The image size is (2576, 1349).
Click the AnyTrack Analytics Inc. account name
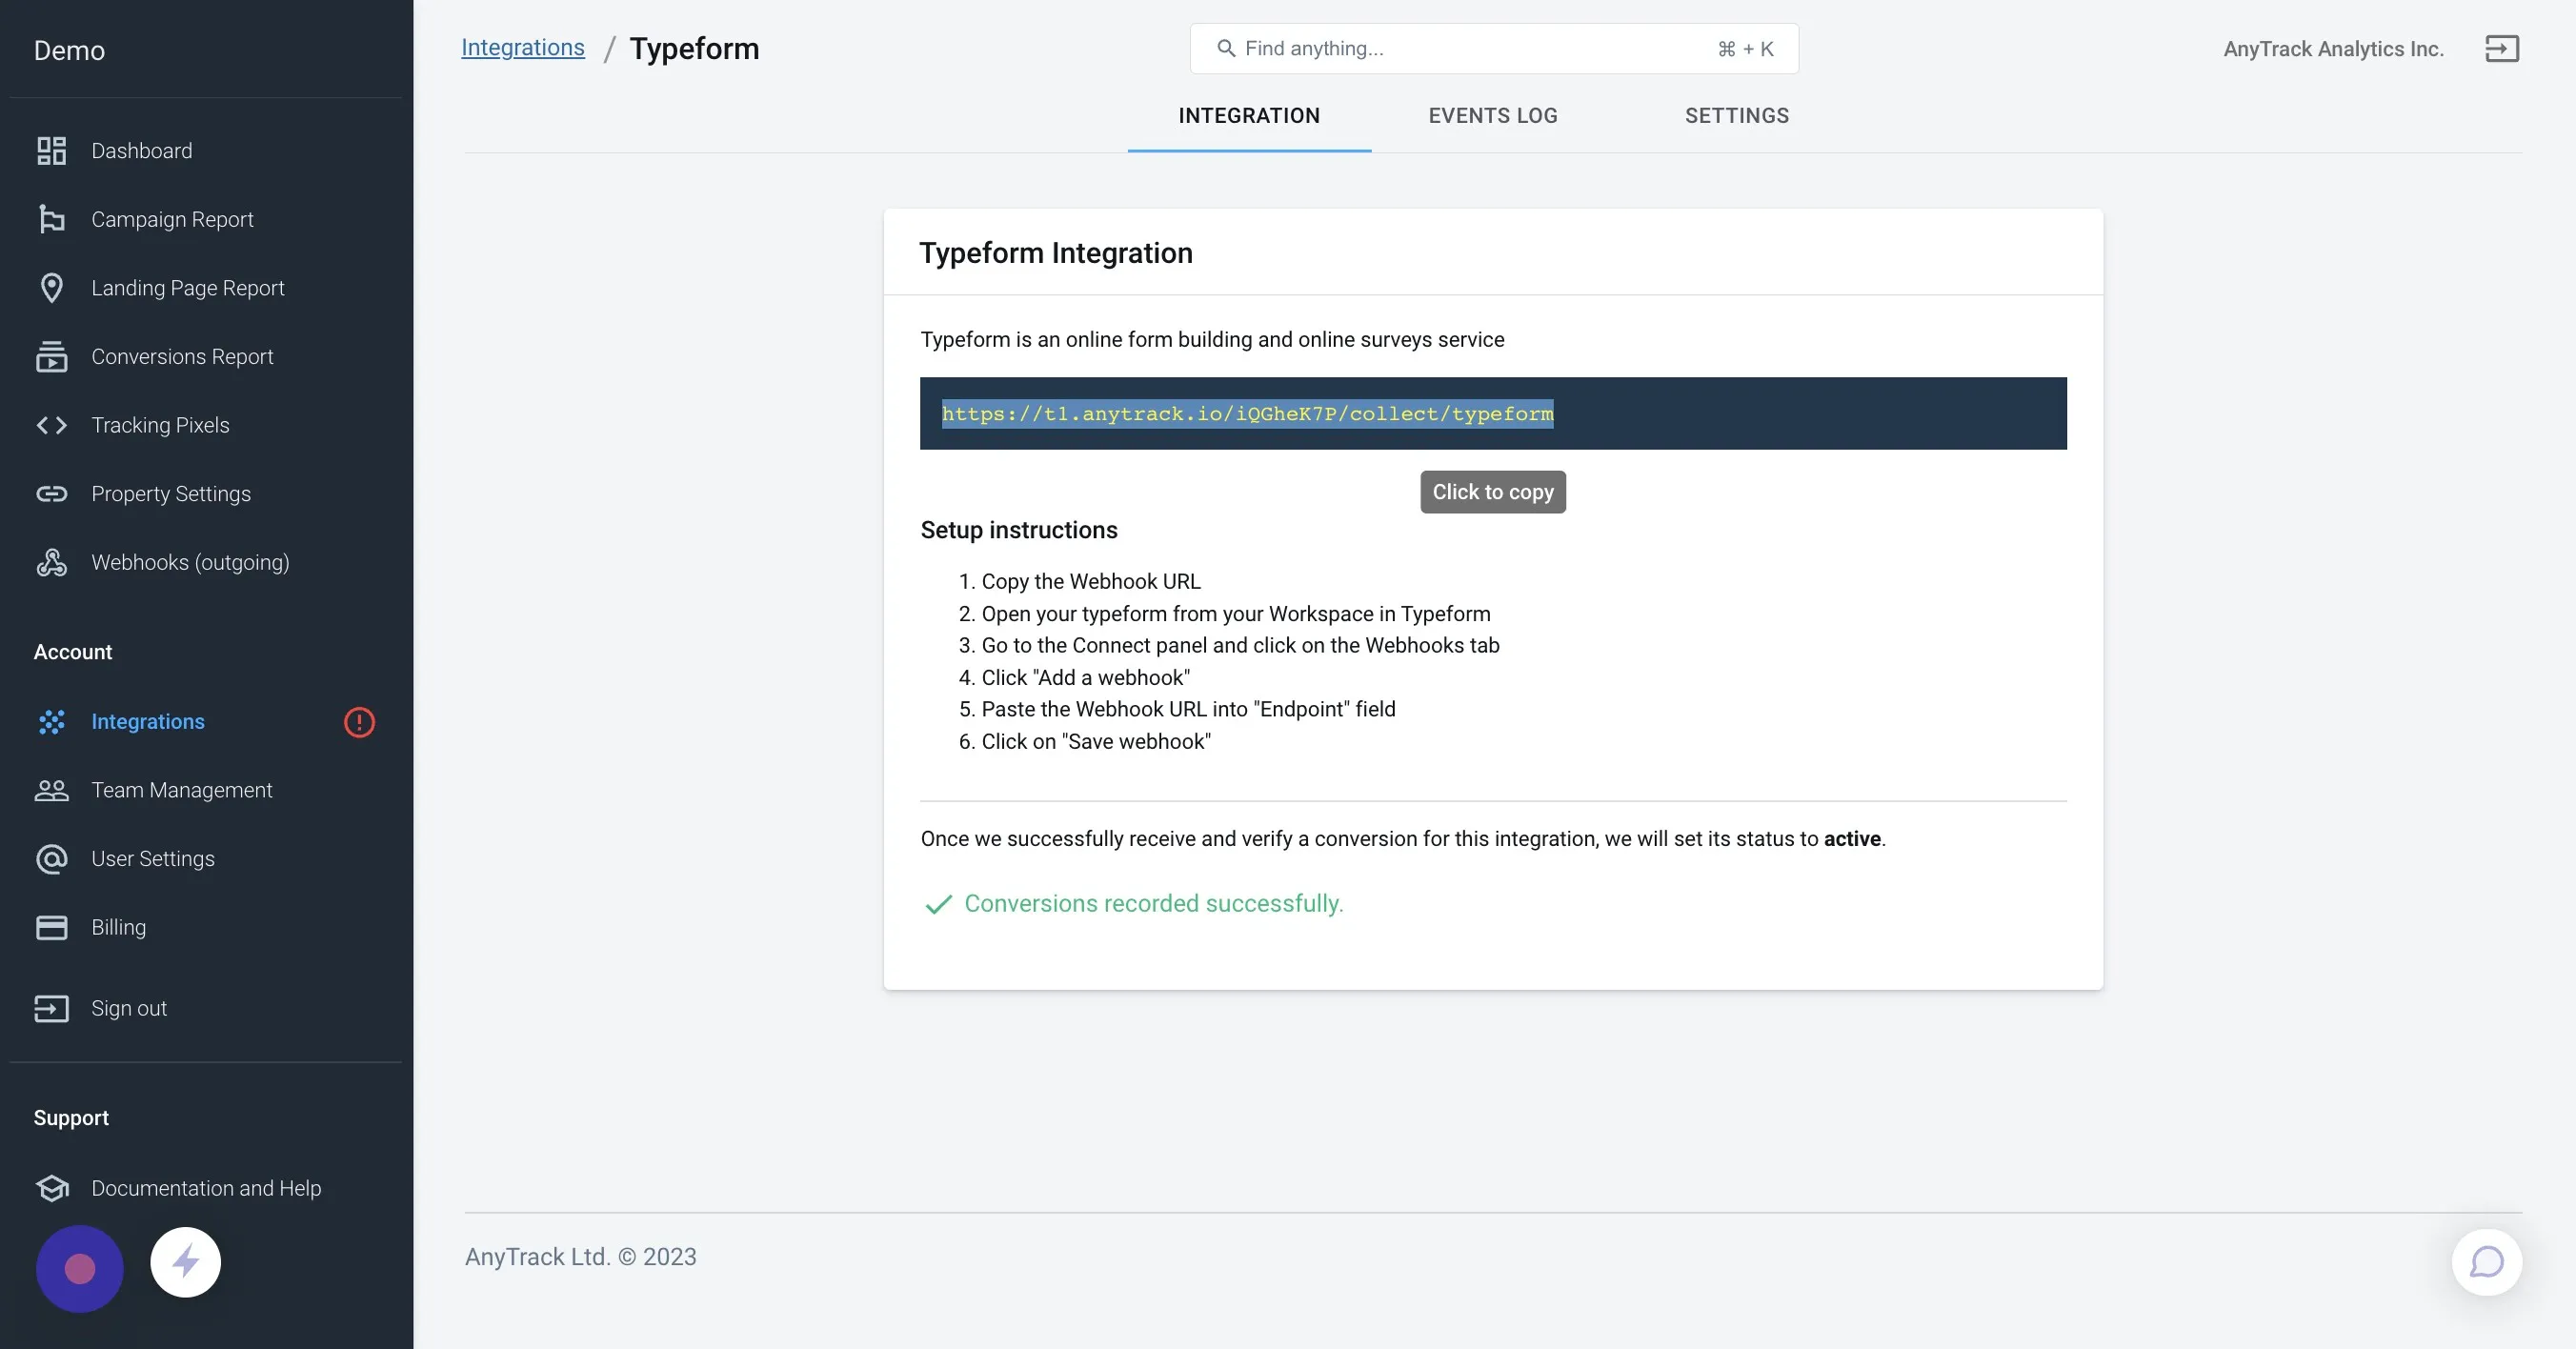[2333, 49]
